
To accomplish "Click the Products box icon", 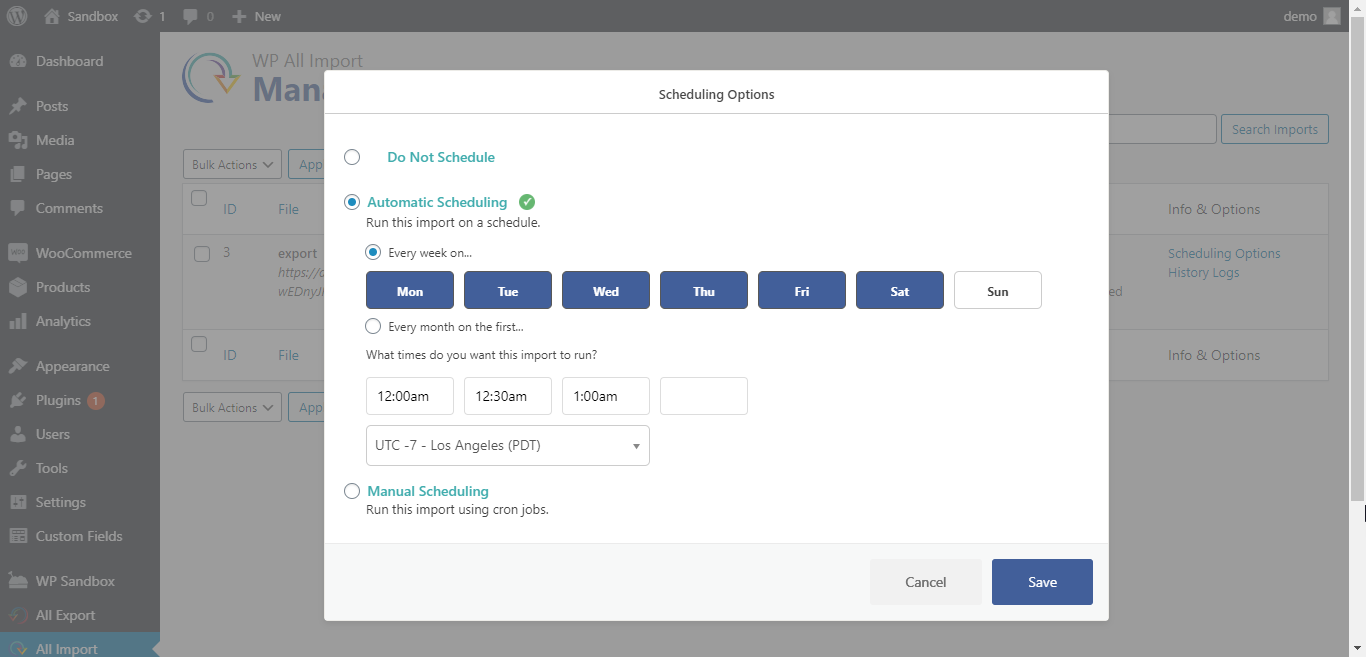I will 18,287.
